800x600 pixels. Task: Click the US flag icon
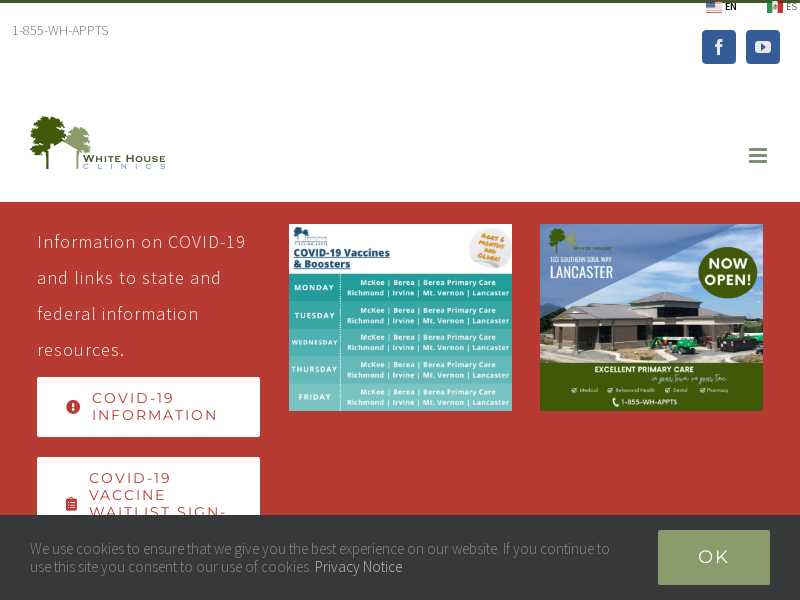click(x=713, y=7)
